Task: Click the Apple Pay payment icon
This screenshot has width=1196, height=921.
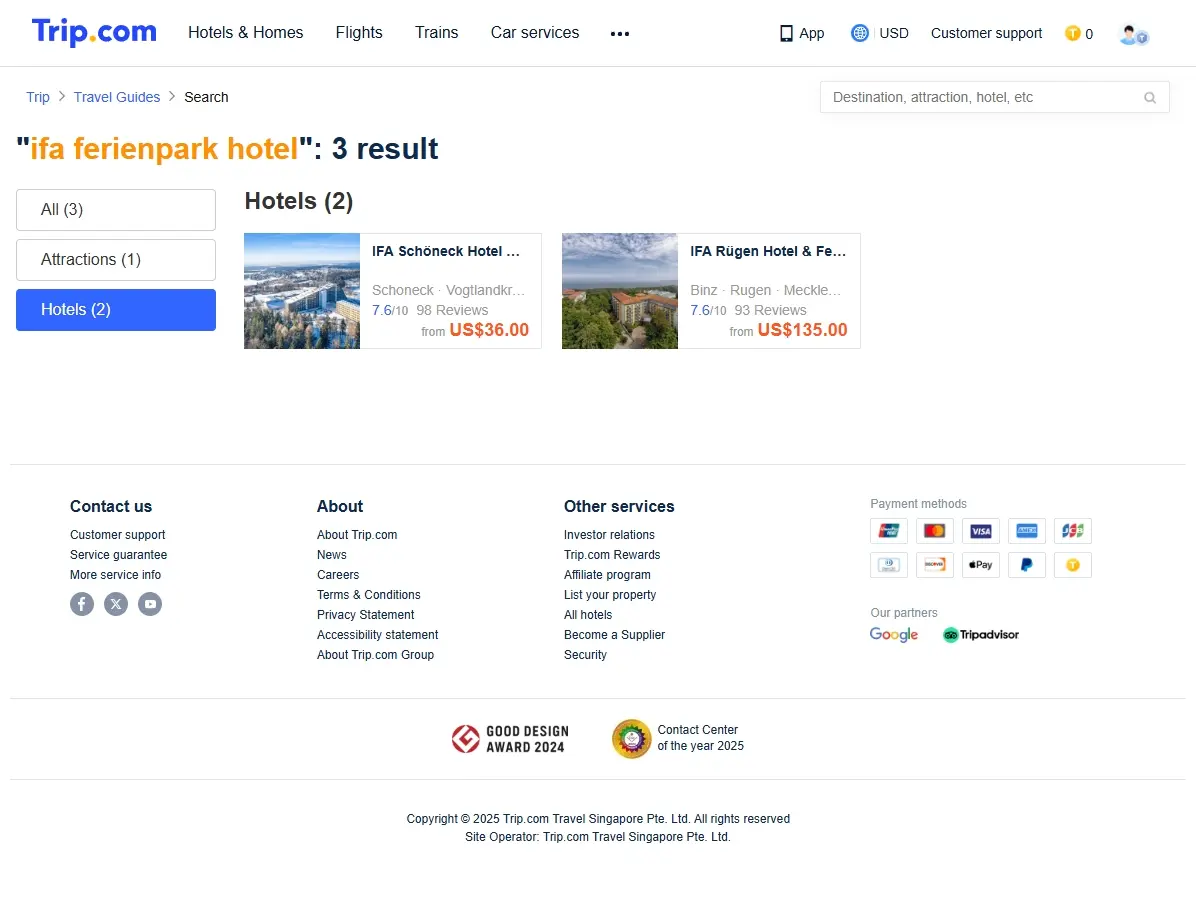Action: point(981,565)
